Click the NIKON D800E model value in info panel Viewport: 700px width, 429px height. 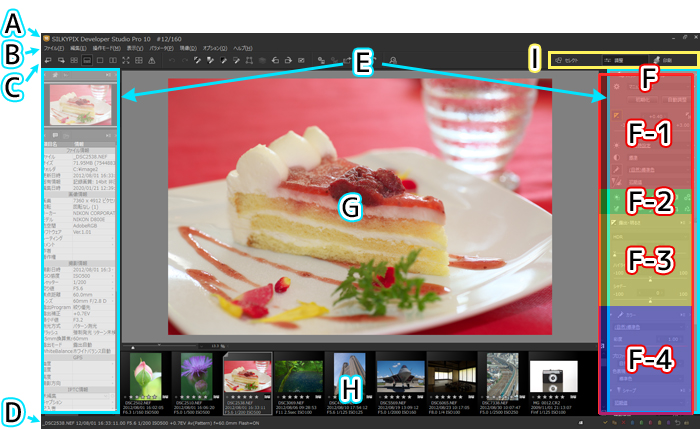pyautogui.click(x=89, y=220)
